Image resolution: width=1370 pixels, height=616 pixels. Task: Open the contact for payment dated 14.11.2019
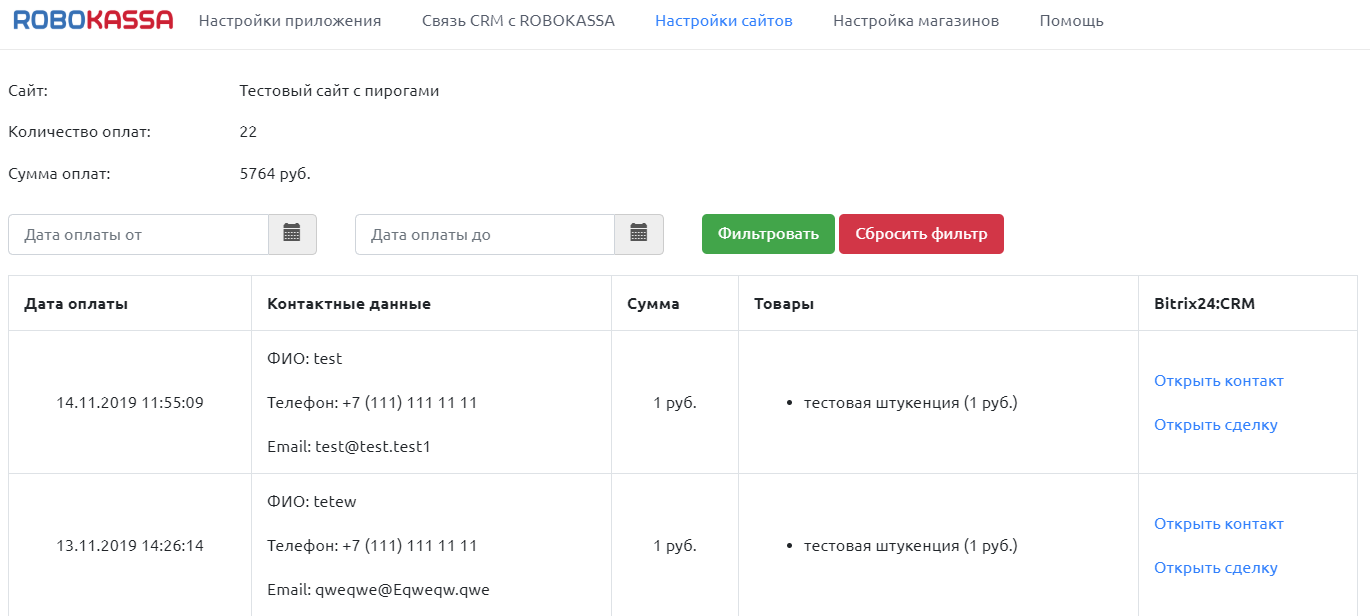[1218, 380]
